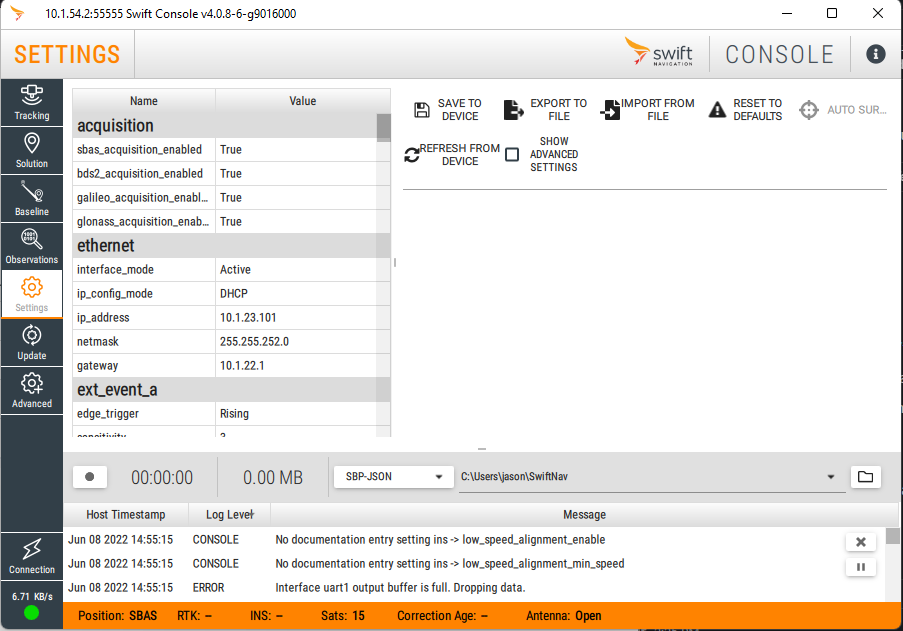Click the Reset to Defaults warning icon
This screenshot has height=631, width=903.
pyautogui.click(x=717, y=109)
